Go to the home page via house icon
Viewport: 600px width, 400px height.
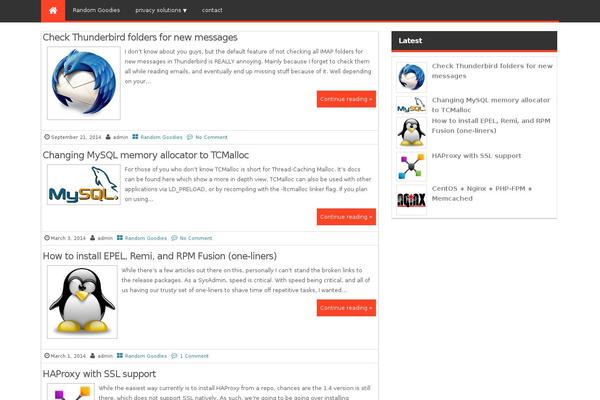pos(53,10)
